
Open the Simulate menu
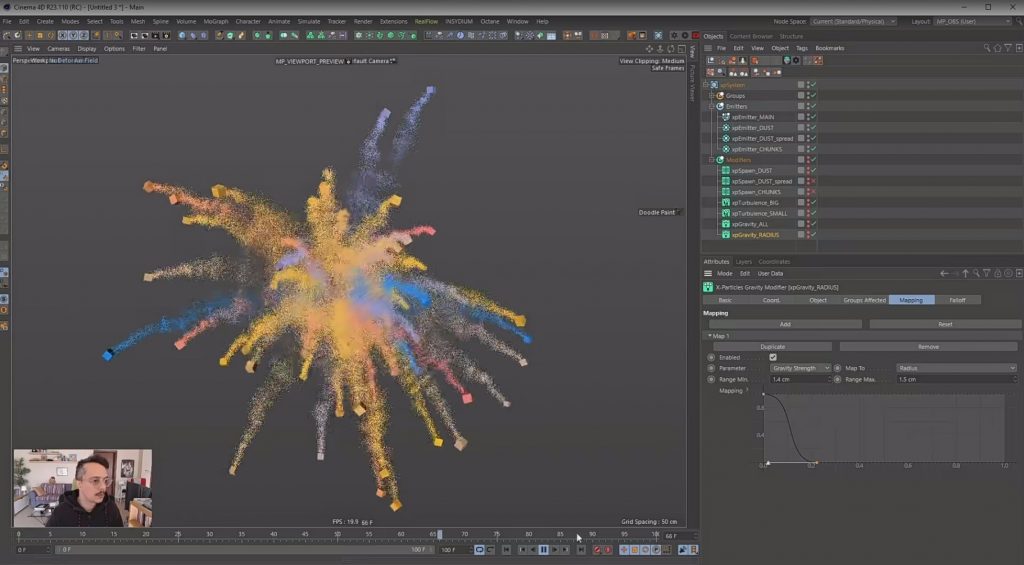309,22
